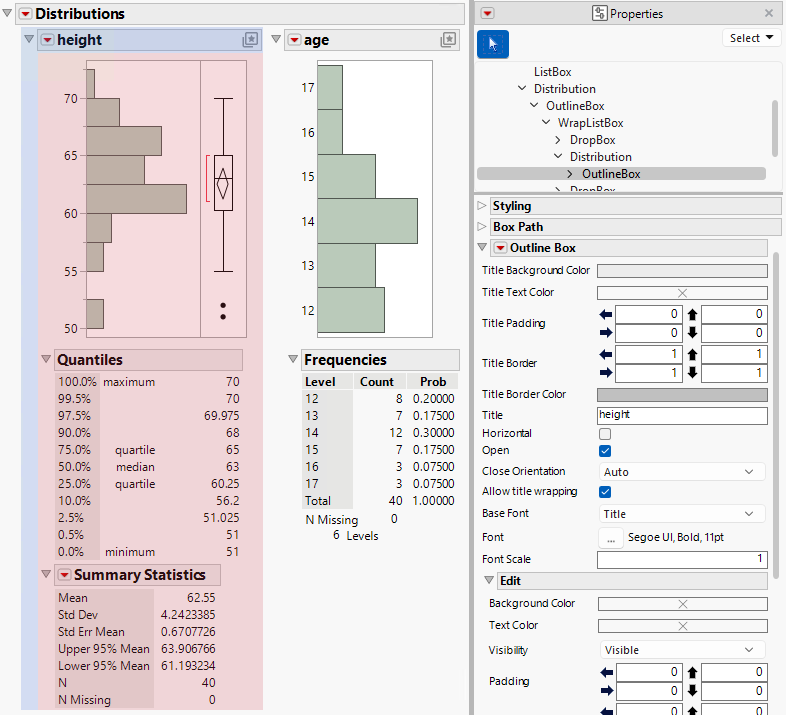The height and width of the screenshot is (715, 786).
Task: Click the Title text field containing height
Action: pos(682,415)
